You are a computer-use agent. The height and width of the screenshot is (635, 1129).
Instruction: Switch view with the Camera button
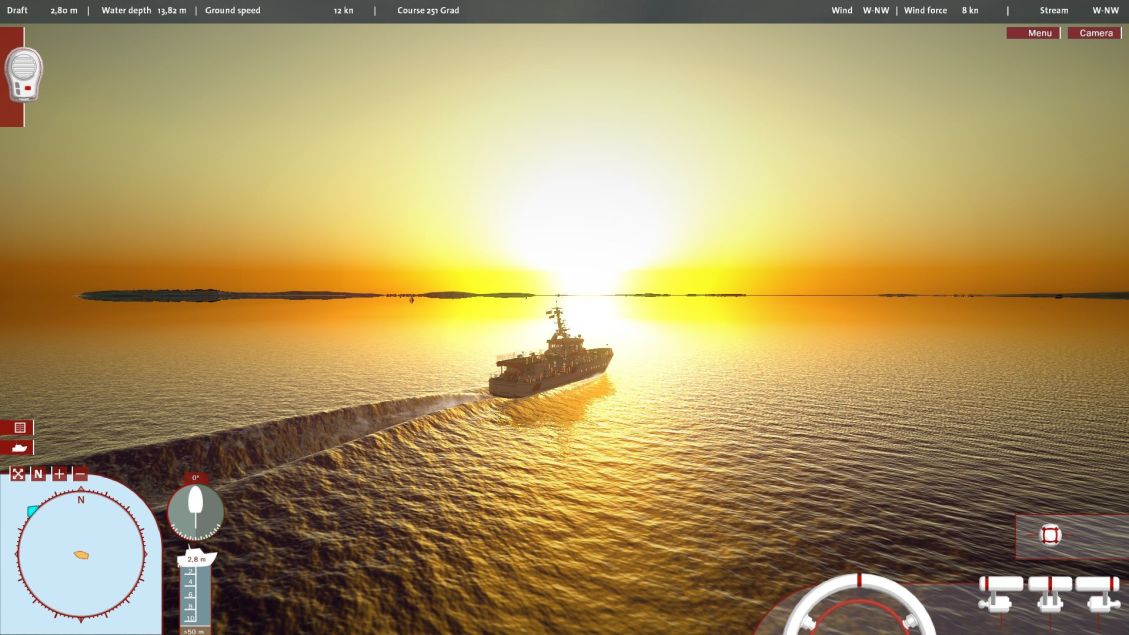pyautogui.click(x=1094, y=33)
